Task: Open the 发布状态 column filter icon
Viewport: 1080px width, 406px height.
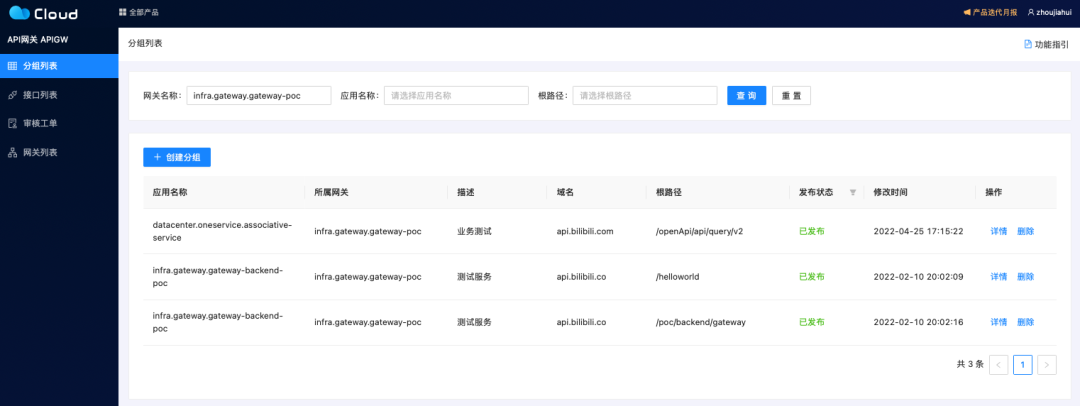Action: 853,192
